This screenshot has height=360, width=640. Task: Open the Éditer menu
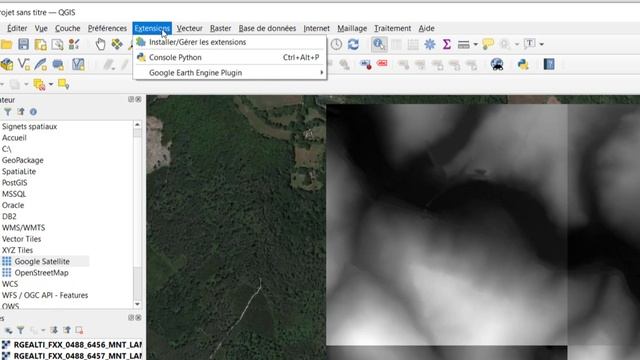pyautogui.click(x=17, y=28)
